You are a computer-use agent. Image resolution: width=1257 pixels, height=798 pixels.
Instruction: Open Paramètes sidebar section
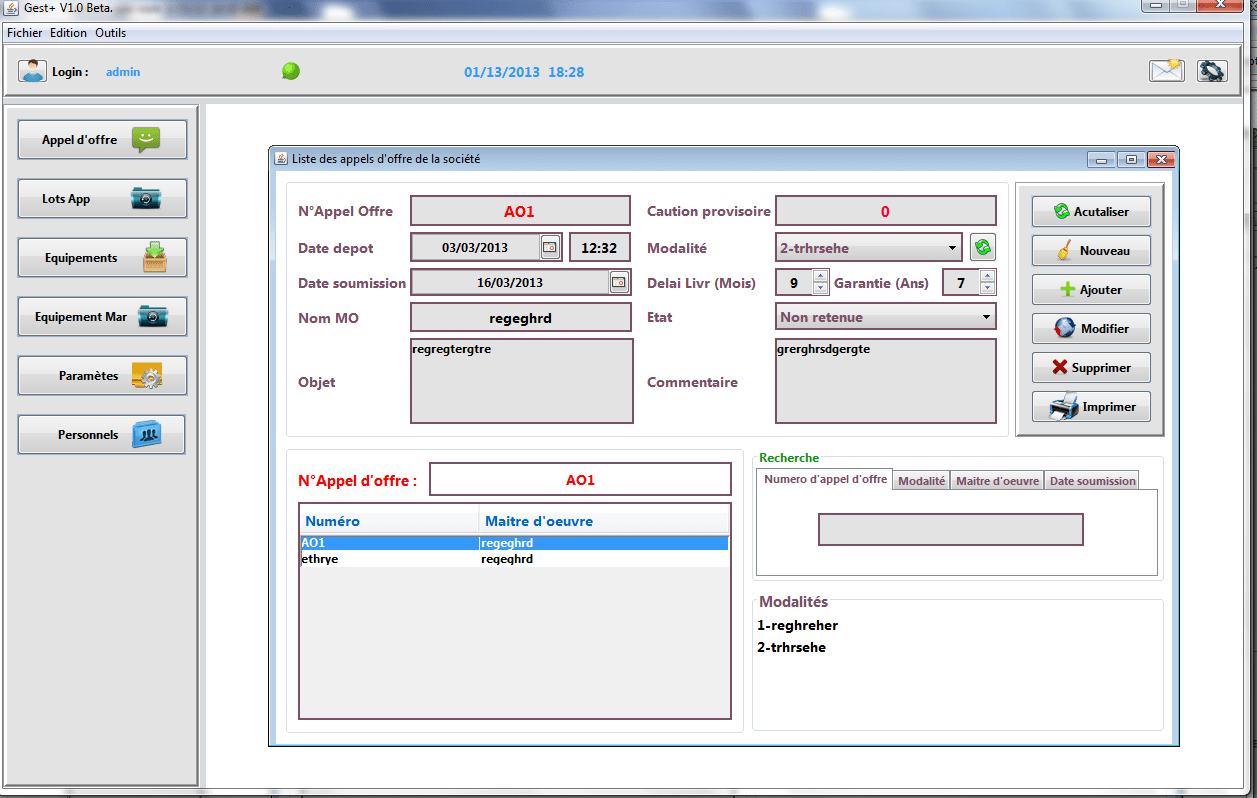pyautogui.click(x=102, y=376)
